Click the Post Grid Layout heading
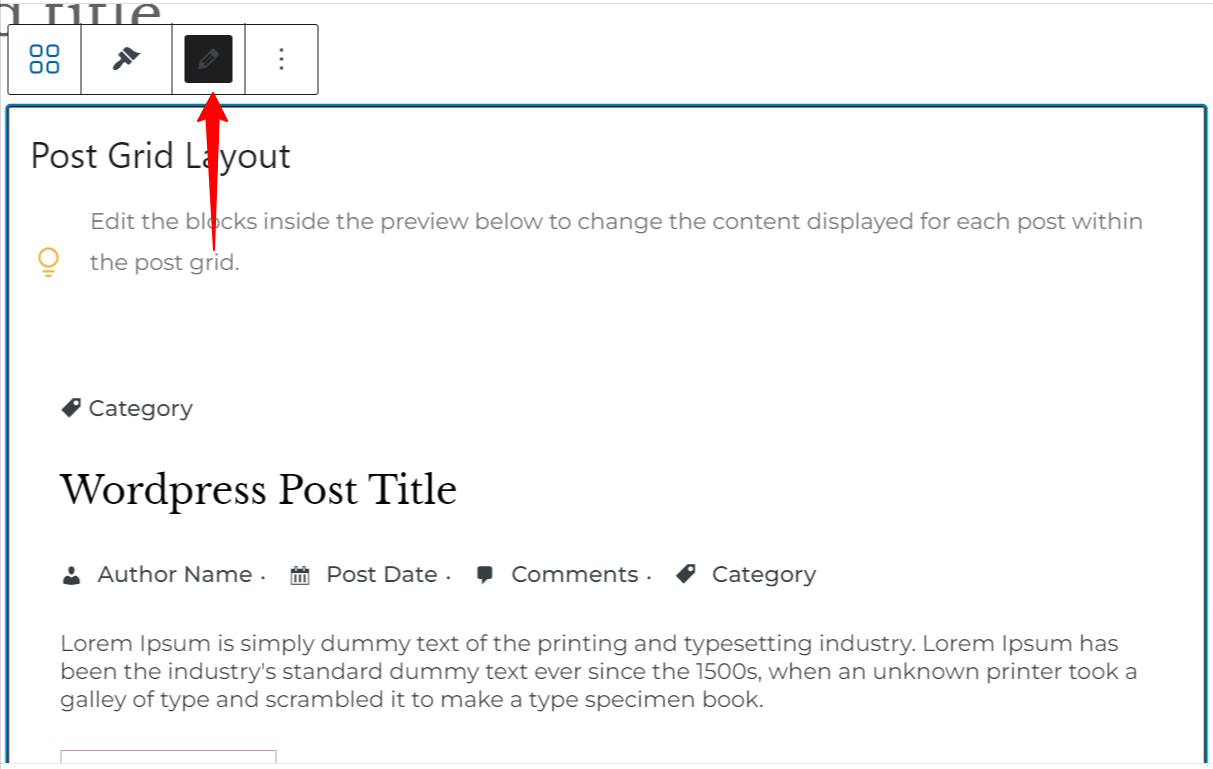1213x769 pixels. (x=160, y=156)
